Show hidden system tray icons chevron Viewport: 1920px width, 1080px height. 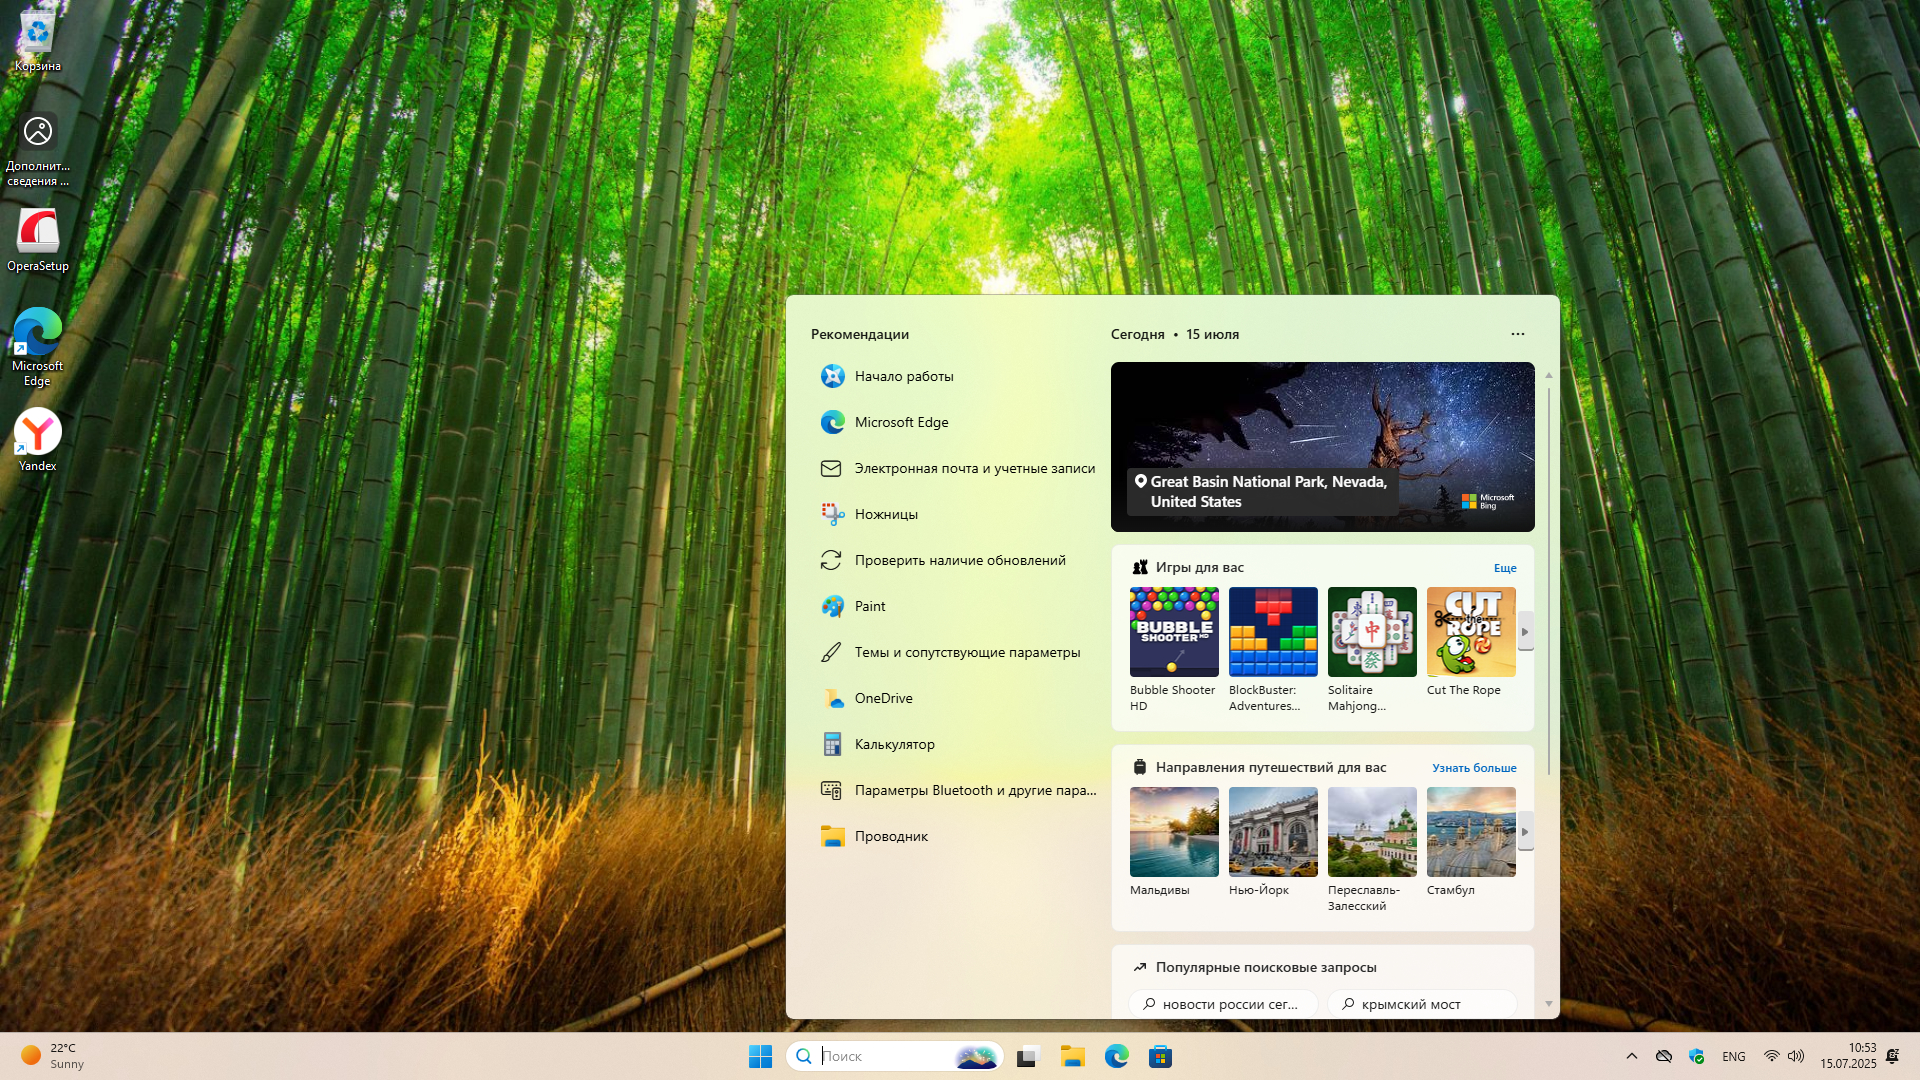(x=1631, y=1056)
